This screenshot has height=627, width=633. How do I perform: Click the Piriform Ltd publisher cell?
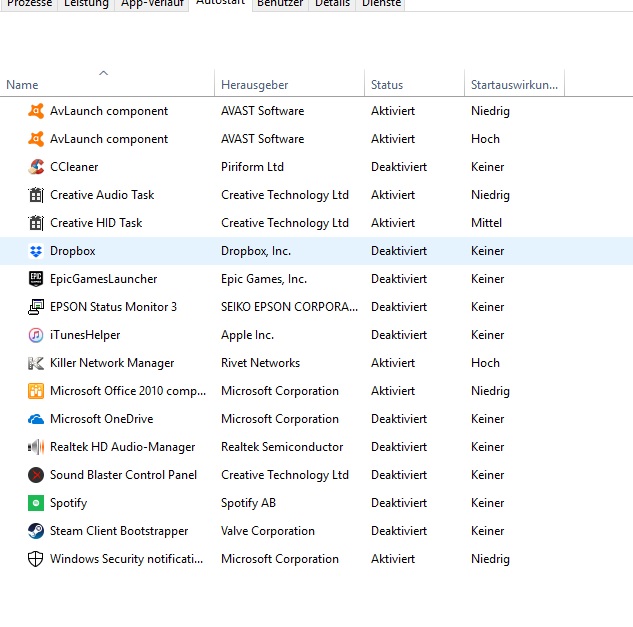[x=252, y=167]
